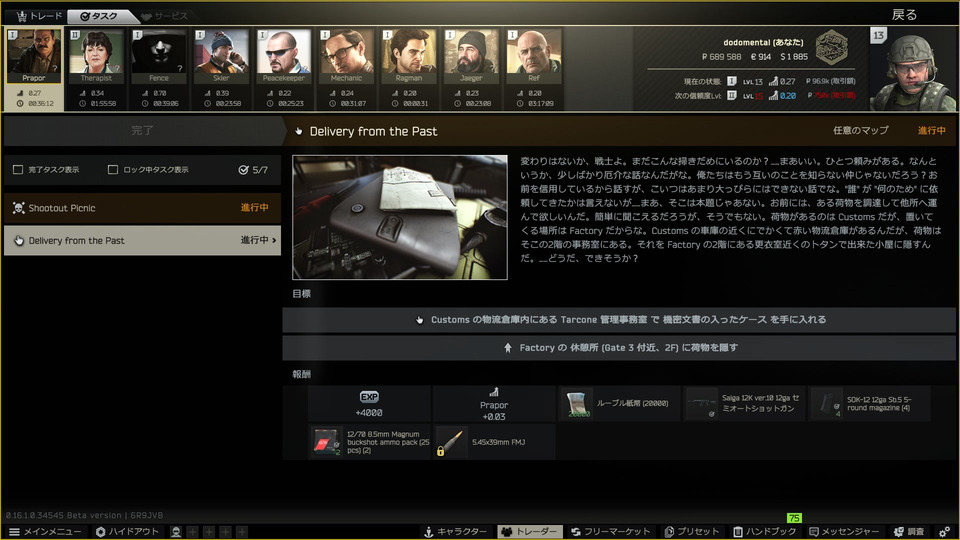
Task: Select the Customs Tarcone case objective row
Action: (618, 320)
